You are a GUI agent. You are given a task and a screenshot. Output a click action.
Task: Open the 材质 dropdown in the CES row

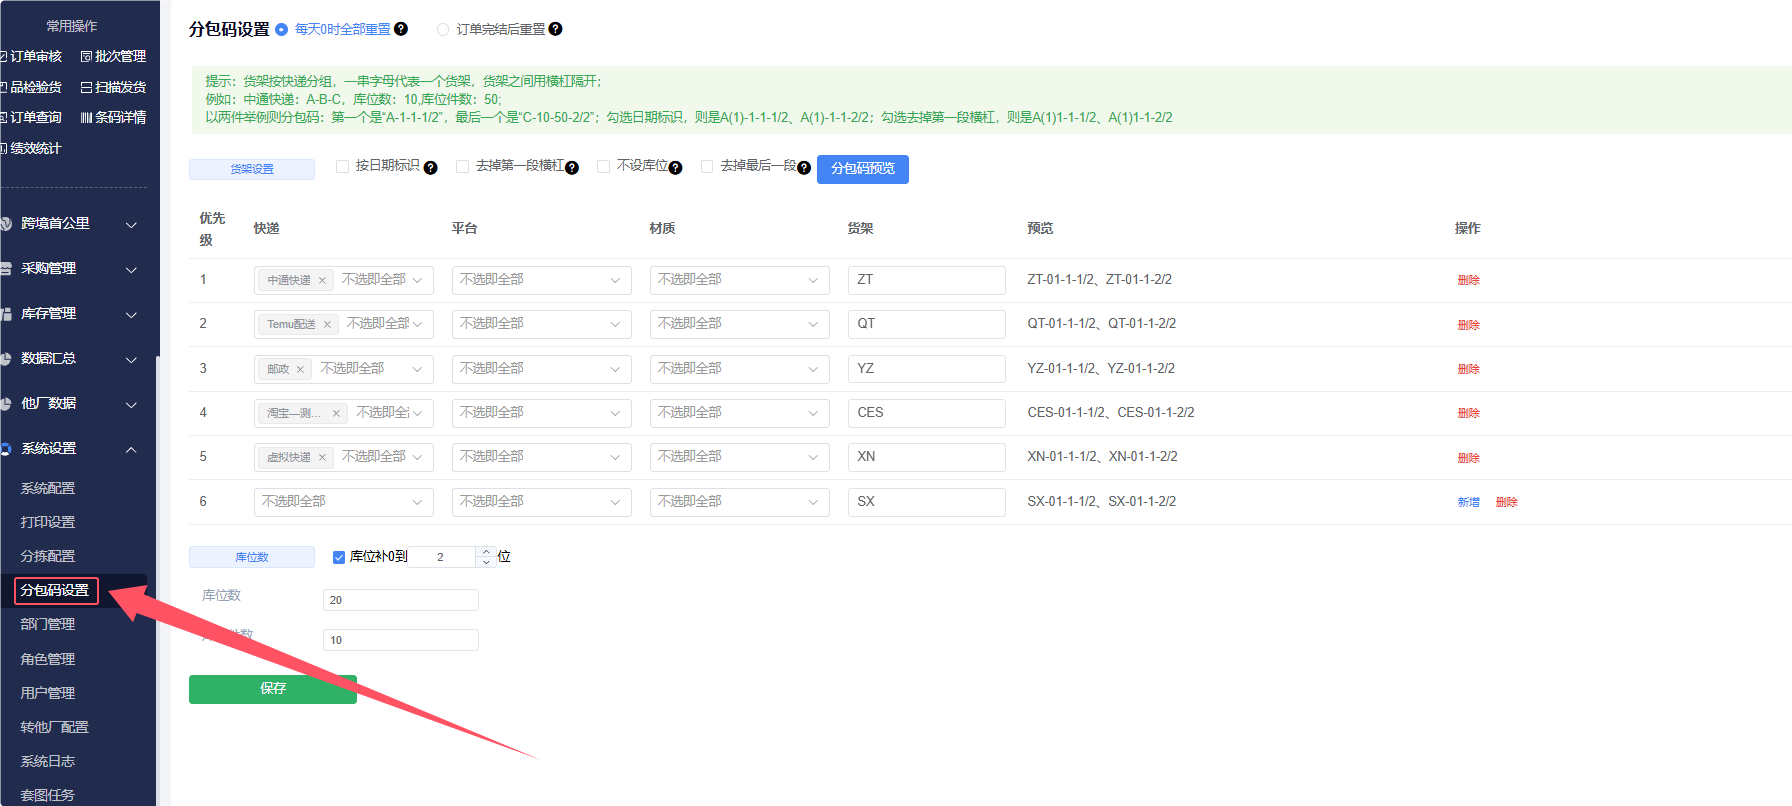click(739, 413)
